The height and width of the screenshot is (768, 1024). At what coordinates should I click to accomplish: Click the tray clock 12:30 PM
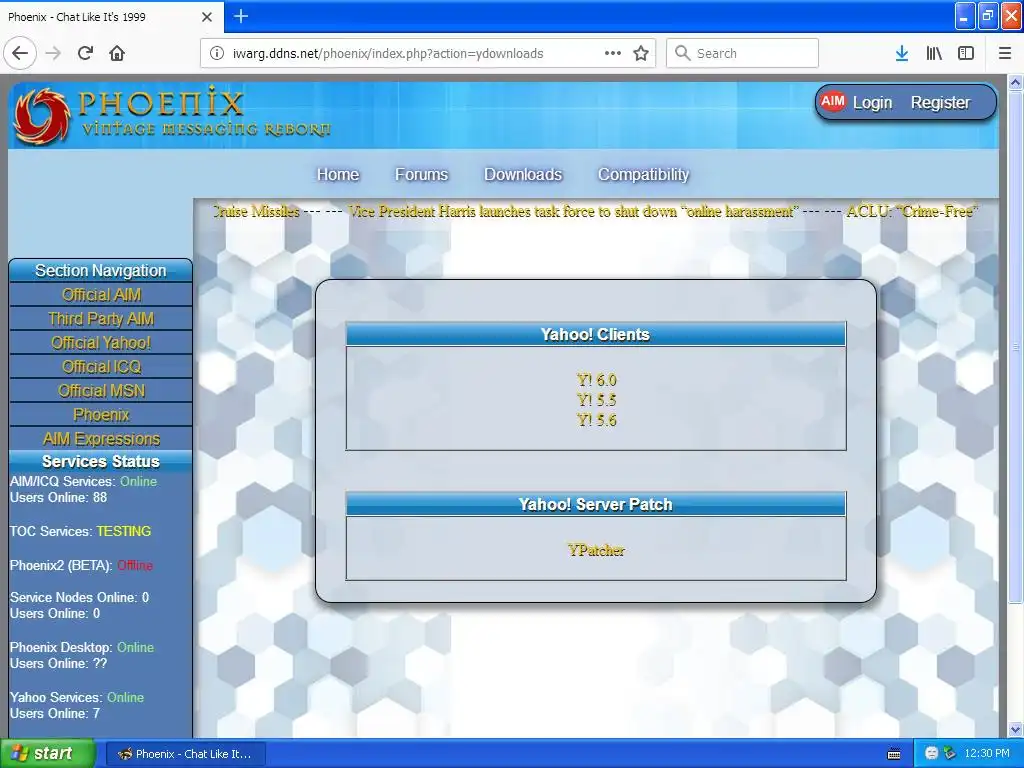tap(987, 753)
